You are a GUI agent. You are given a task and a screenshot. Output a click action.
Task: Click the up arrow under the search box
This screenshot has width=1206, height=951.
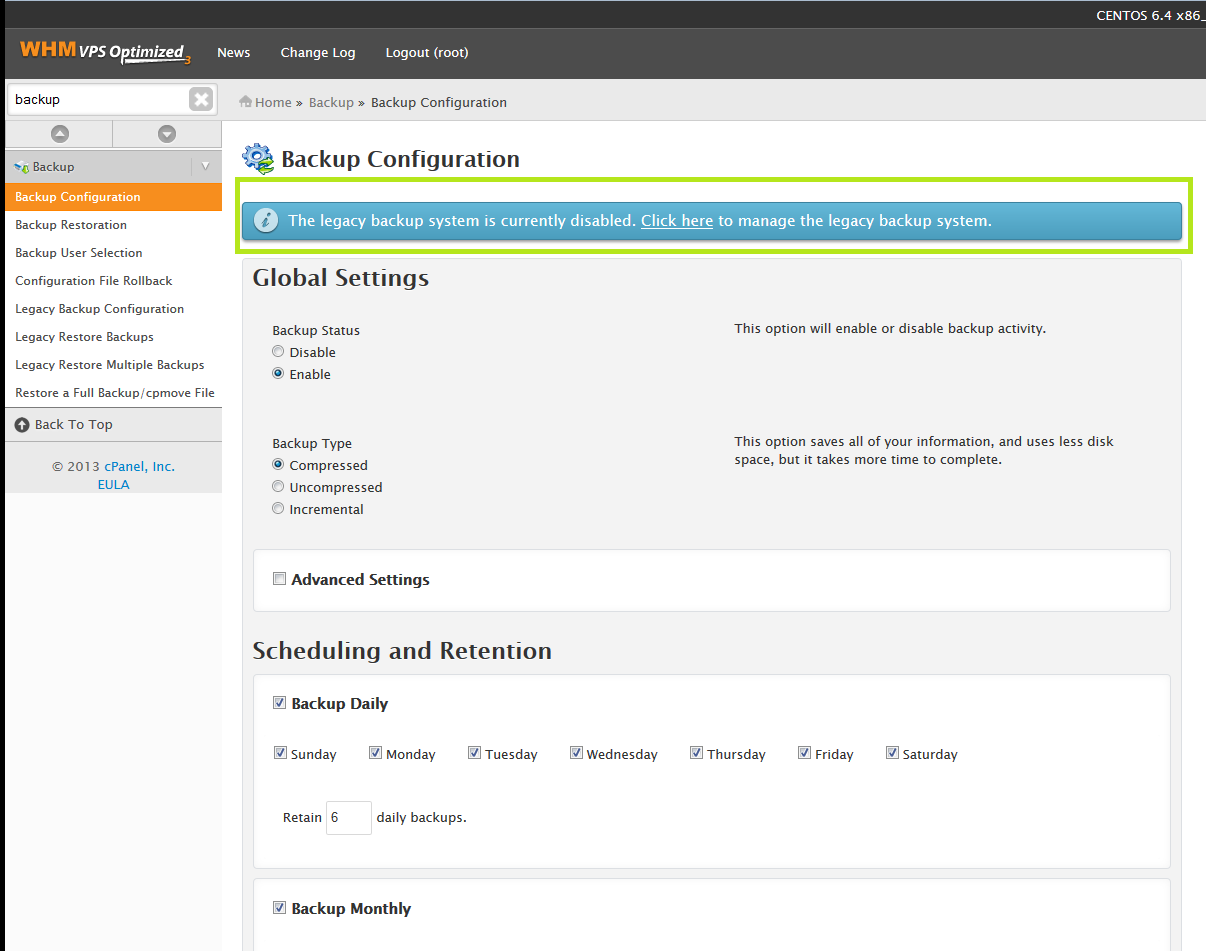tap(60, 134)
